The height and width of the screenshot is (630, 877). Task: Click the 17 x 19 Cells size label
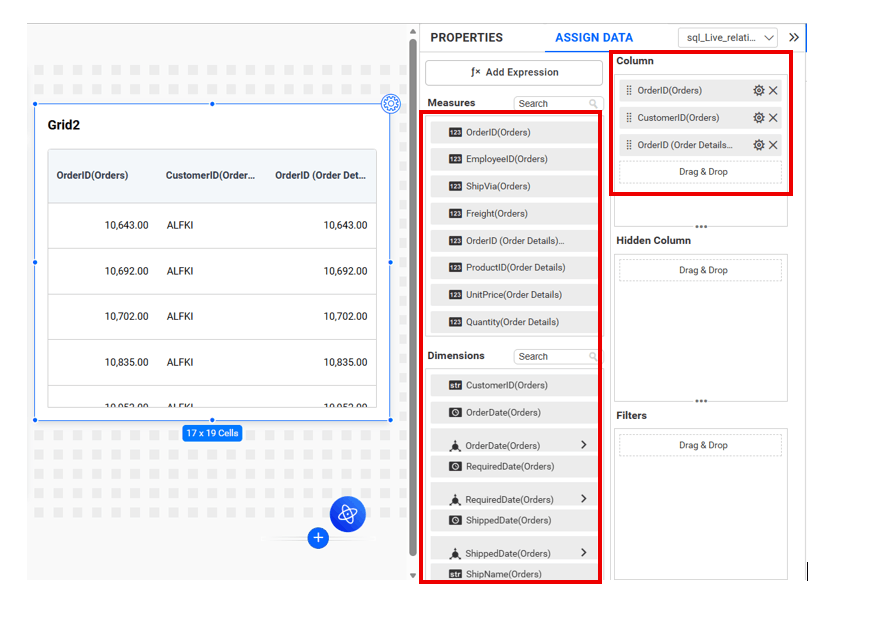pos(212,433)
